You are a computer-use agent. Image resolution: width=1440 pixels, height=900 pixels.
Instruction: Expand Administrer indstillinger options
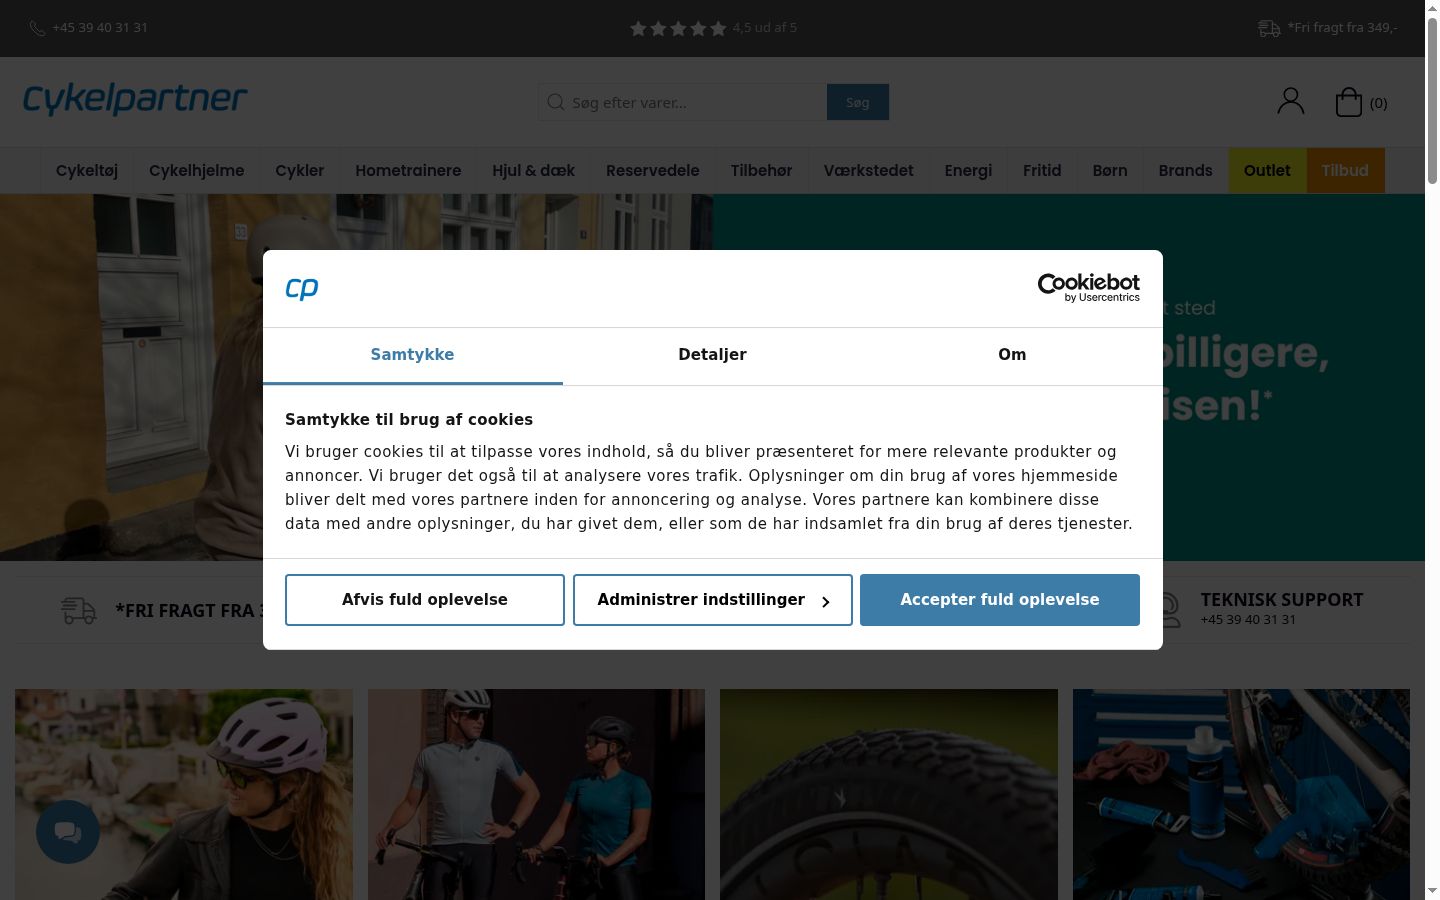[x=712, y=600]
